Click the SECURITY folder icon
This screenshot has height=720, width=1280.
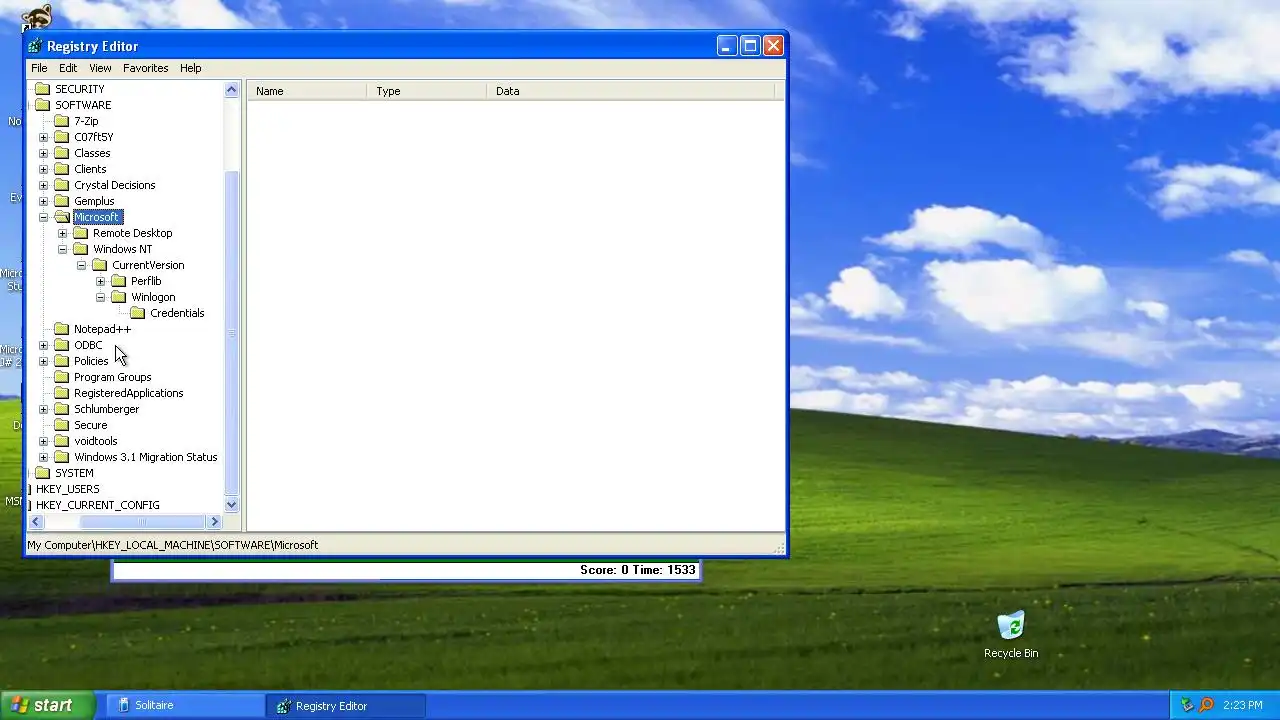point(42,89)
